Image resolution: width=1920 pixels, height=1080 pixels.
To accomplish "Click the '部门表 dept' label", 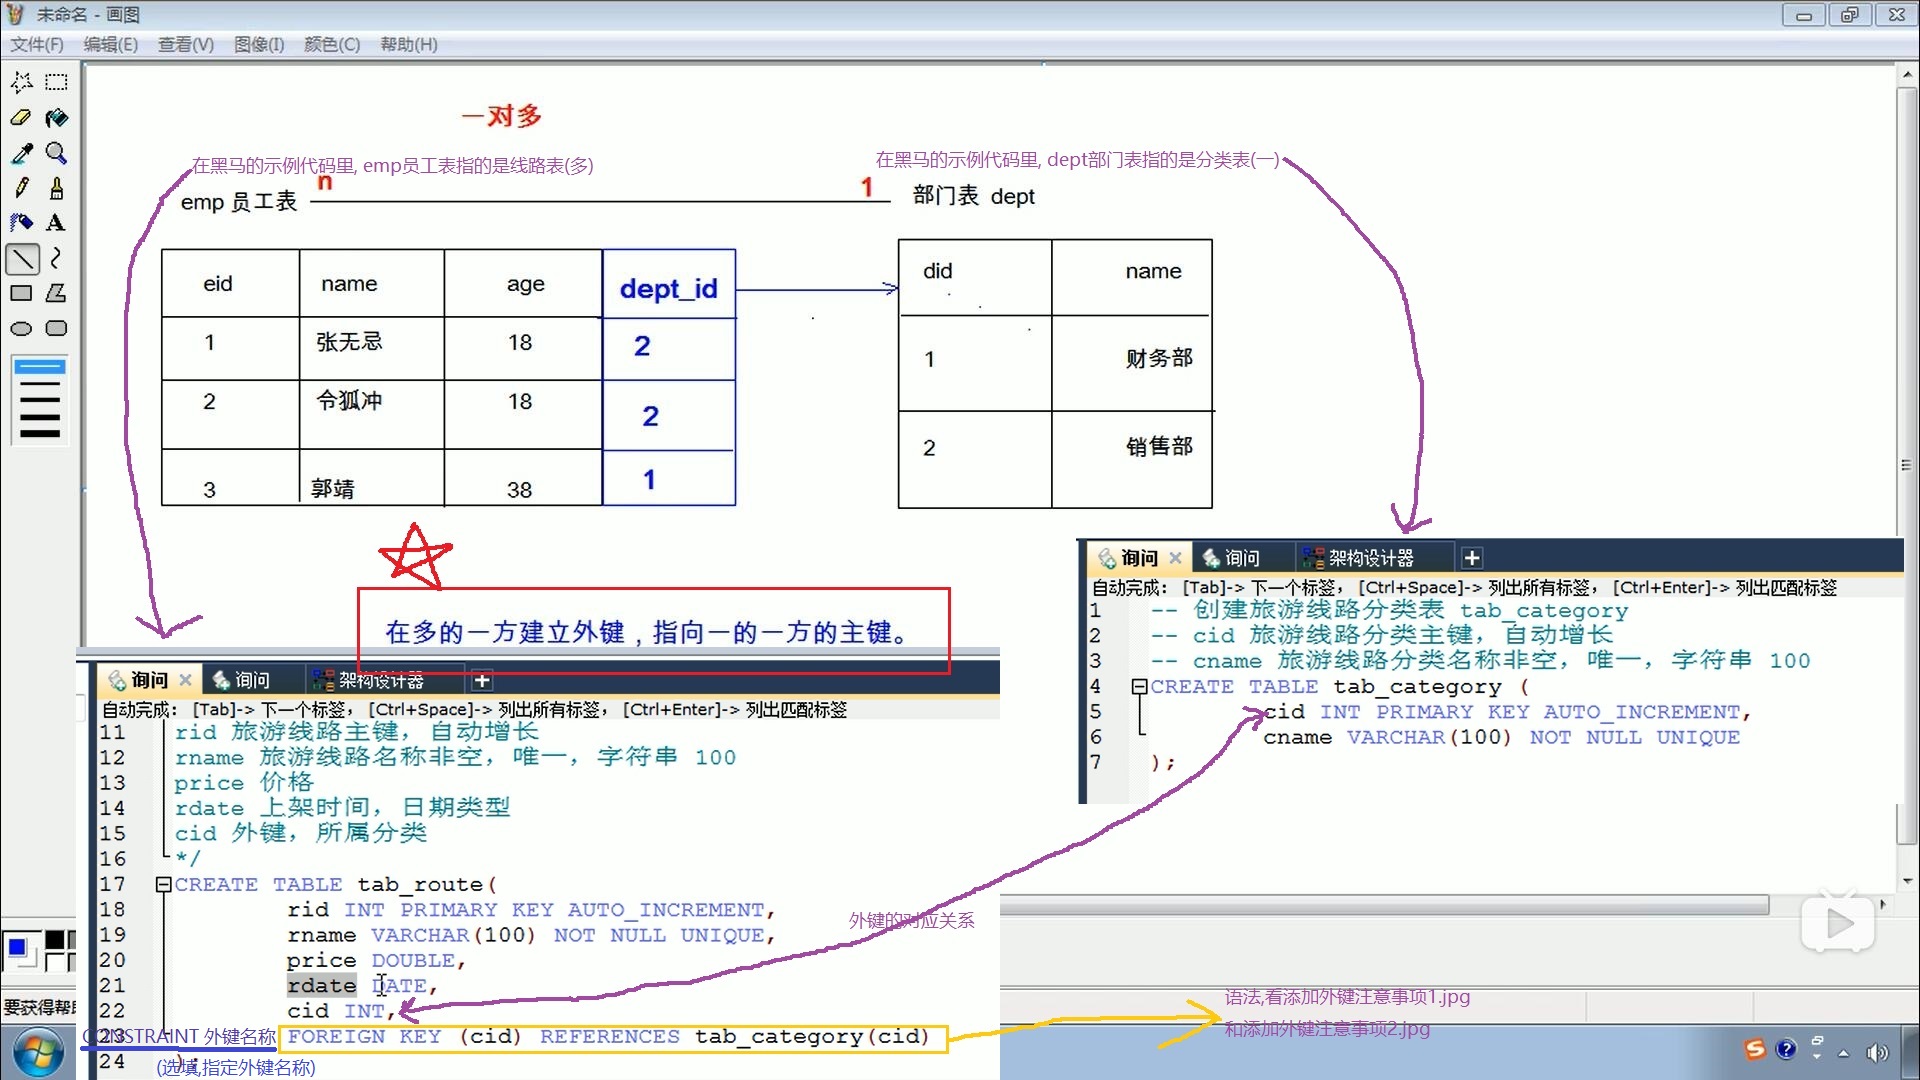I will click(x=973, y=196).
